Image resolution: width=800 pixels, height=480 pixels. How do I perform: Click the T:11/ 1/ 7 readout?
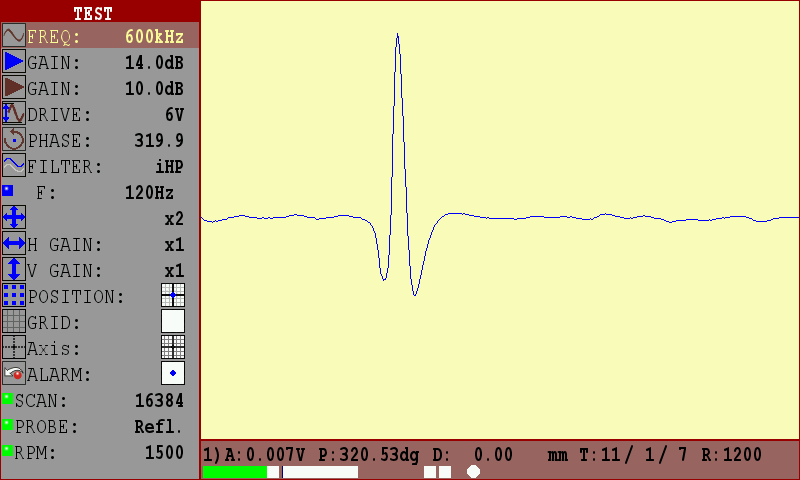pyautogui.click(x=633, y=454)
